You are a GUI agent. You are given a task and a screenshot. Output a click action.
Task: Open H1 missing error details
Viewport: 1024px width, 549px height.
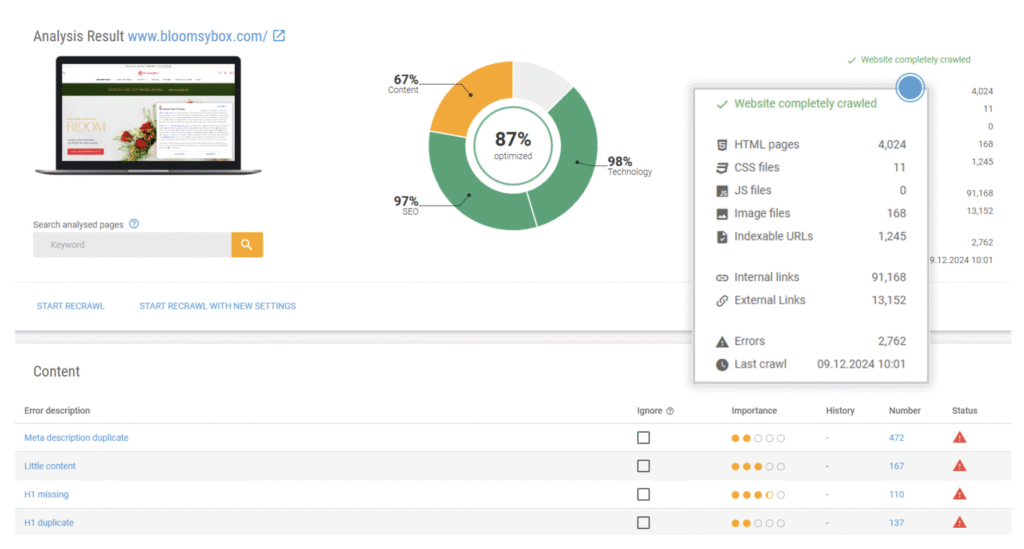pyautogui.click(x=46, y=494)
